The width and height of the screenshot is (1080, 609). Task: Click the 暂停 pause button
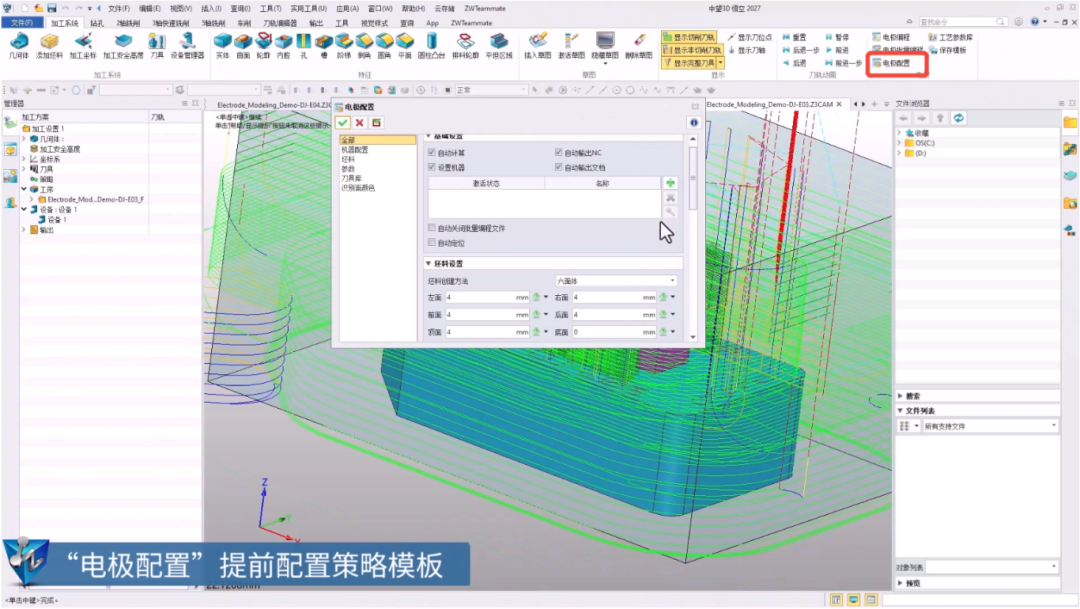(837, 37)
